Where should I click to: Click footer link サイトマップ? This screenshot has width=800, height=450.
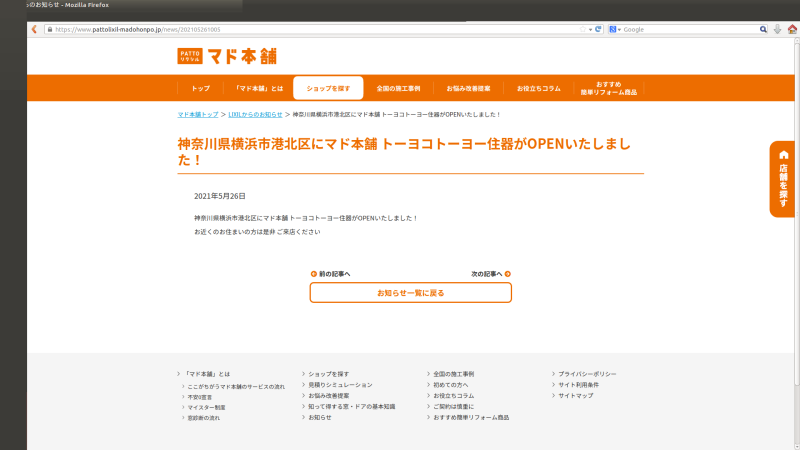pos(576,395)
